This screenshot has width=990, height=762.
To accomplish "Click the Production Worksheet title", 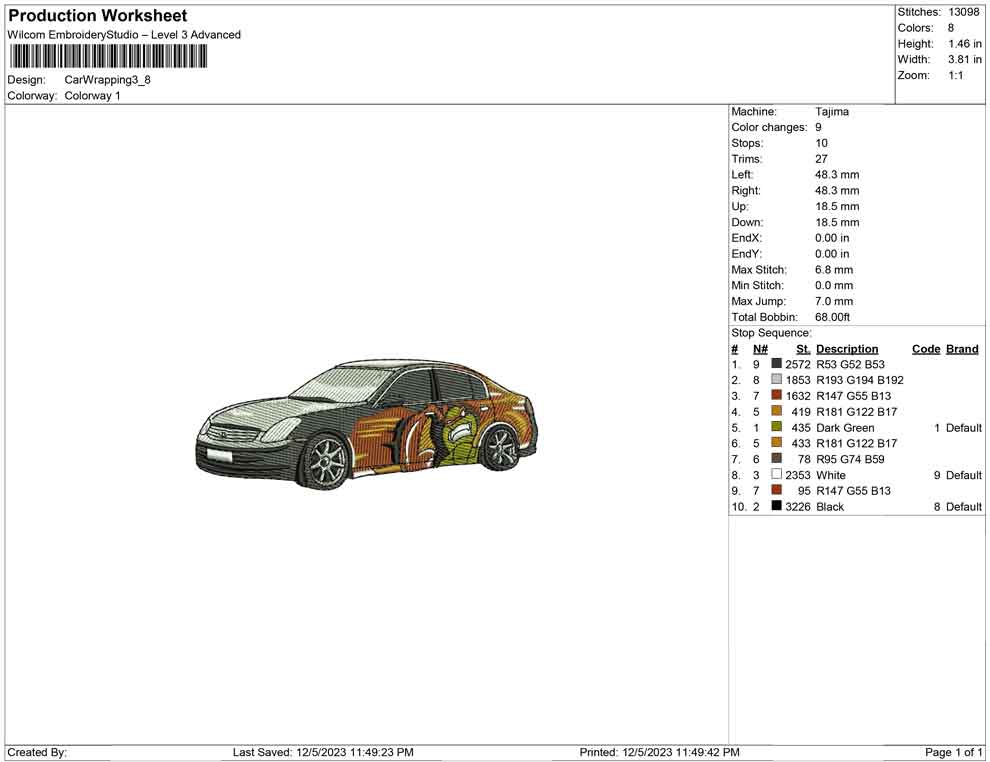I will click(98, 16).
